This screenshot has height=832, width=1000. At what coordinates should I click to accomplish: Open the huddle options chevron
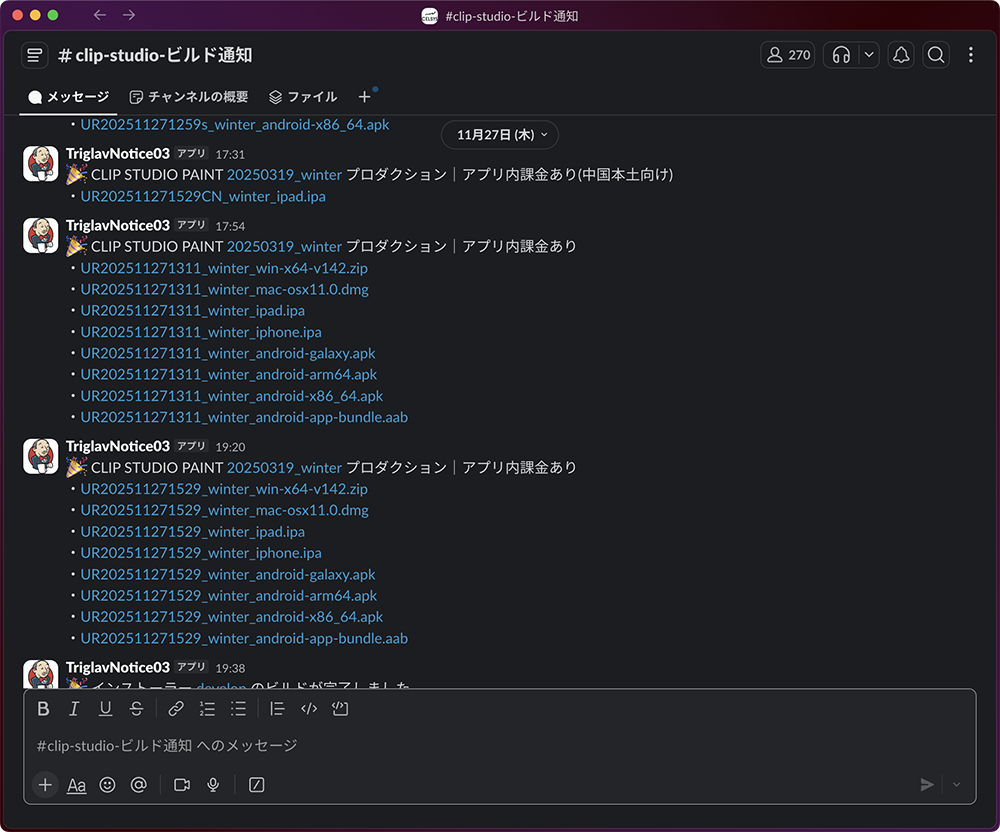(869, 55)
